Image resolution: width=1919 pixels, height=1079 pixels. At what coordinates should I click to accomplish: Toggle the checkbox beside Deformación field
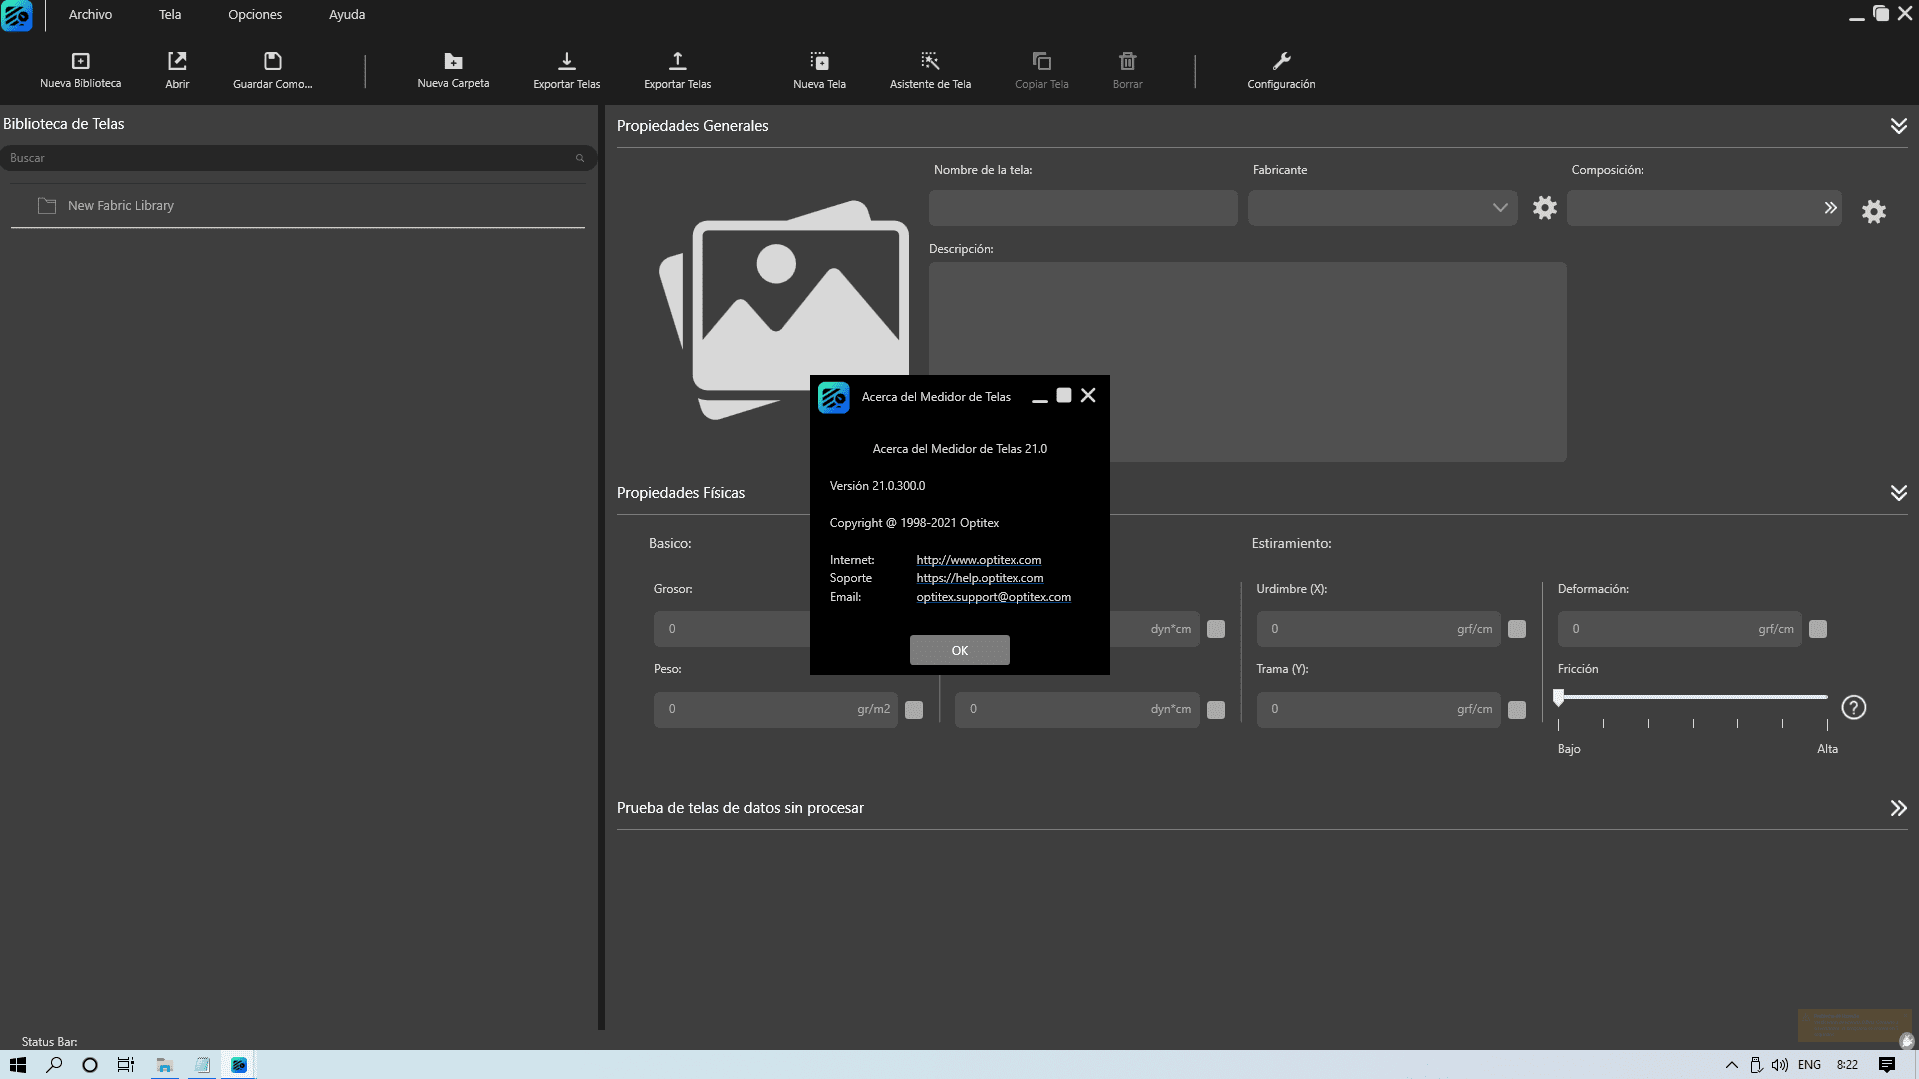tap(1818, 629)
